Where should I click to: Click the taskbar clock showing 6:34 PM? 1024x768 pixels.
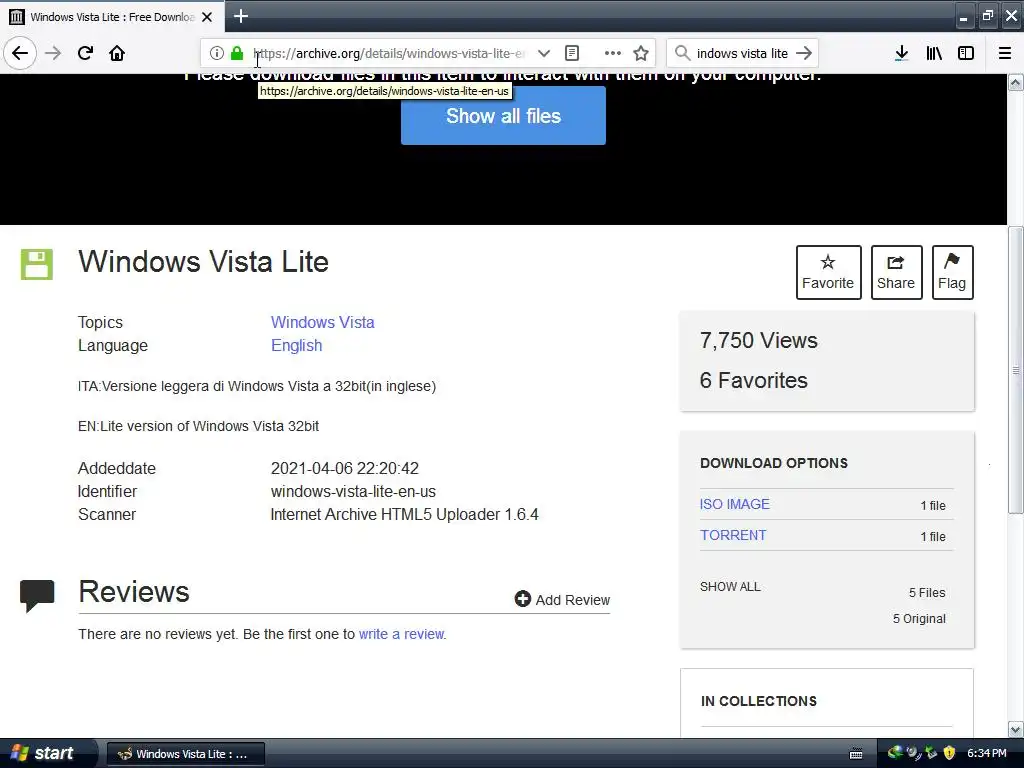click(x=987, y=754)
